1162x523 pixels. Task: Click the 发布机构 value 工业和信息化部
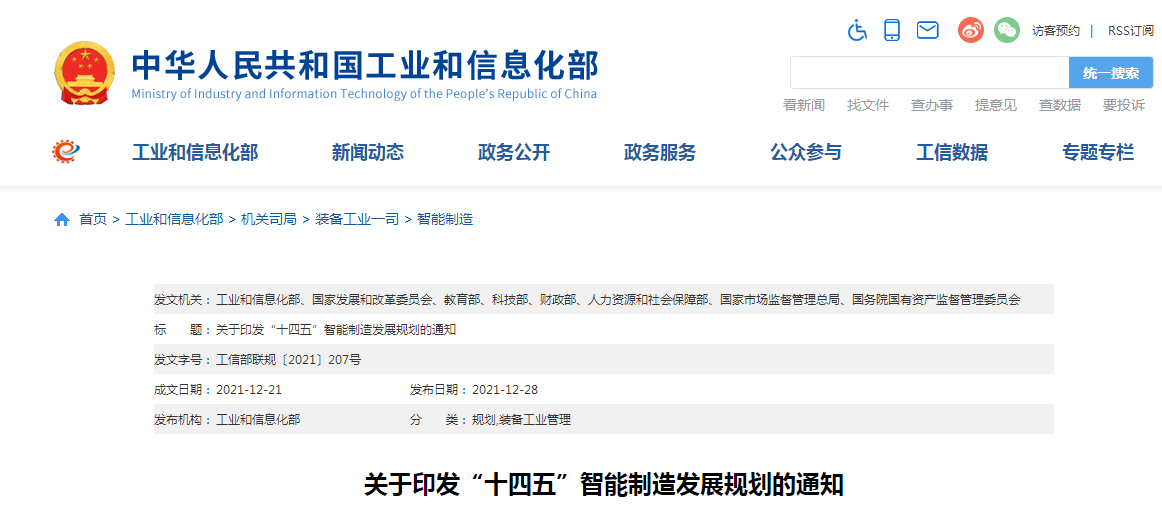click(258, 420)
